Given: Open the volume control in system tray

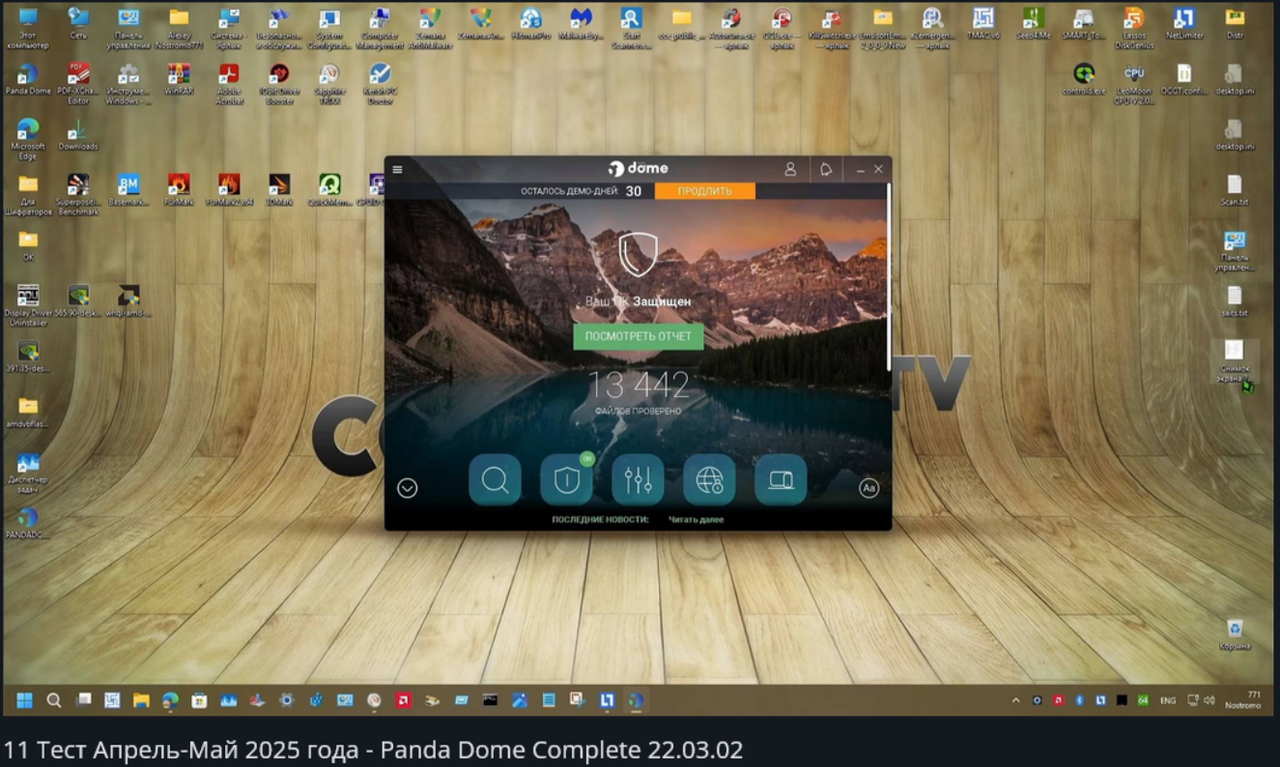Looking at the screenshot, I should pyautogui.click(x=1209, y=700).
